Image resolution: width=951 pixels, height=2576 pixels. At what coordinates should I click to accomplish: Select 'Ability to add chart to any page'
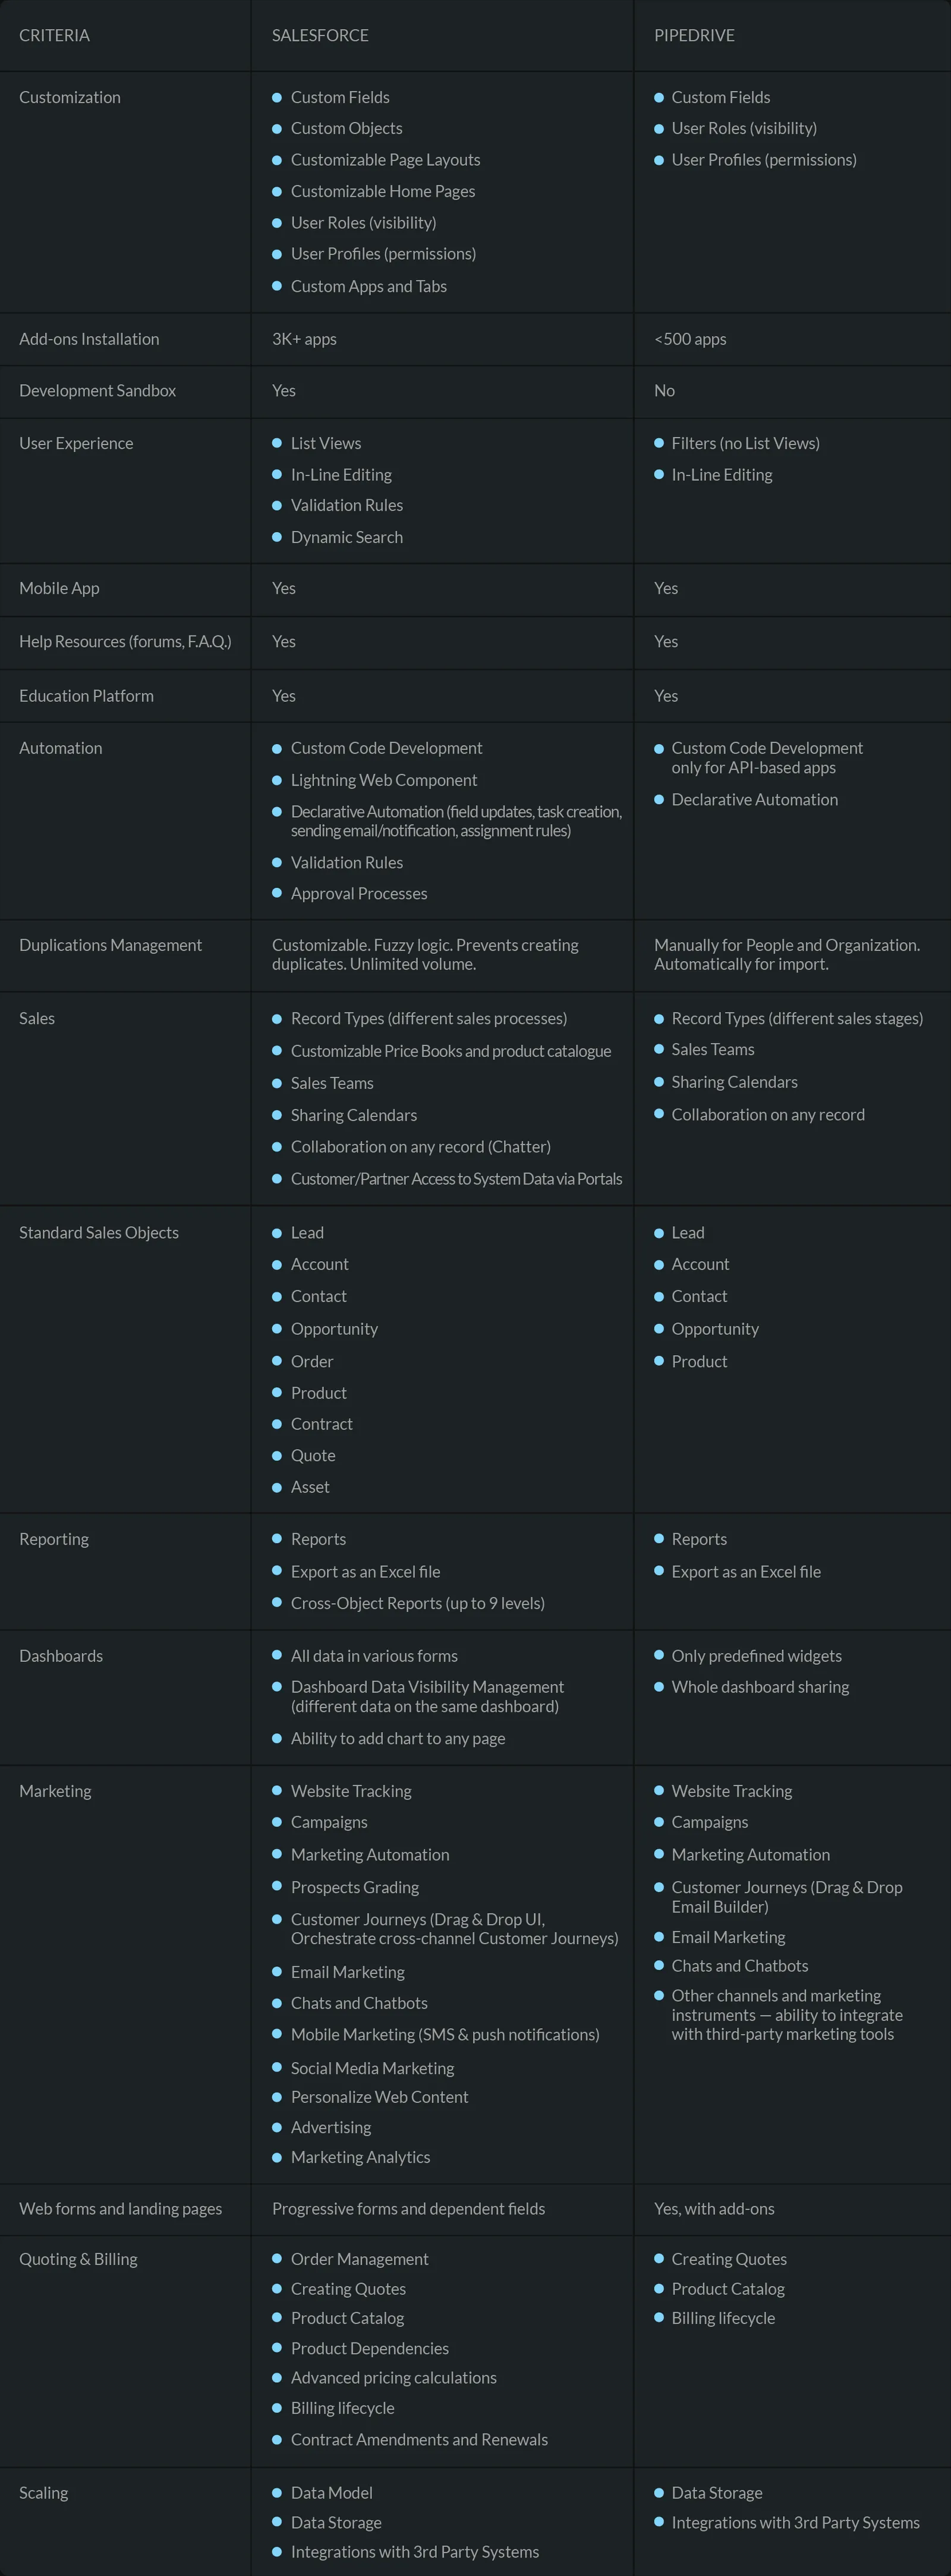coord(398,1739)
